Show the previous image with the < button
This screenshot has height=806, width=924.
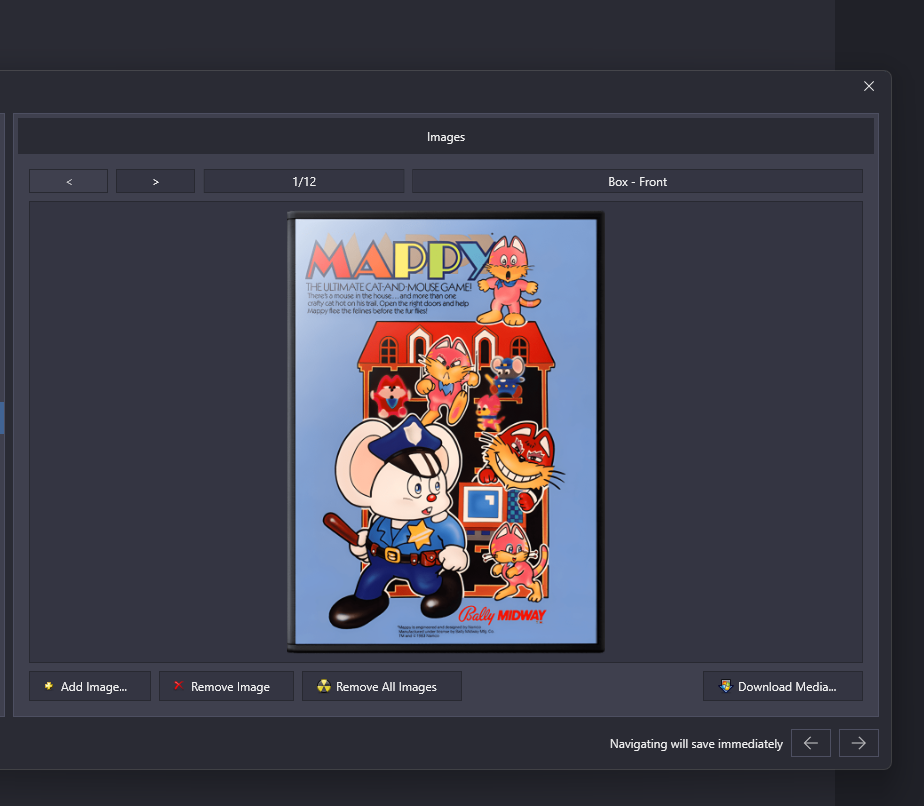[x=68, y=181]
